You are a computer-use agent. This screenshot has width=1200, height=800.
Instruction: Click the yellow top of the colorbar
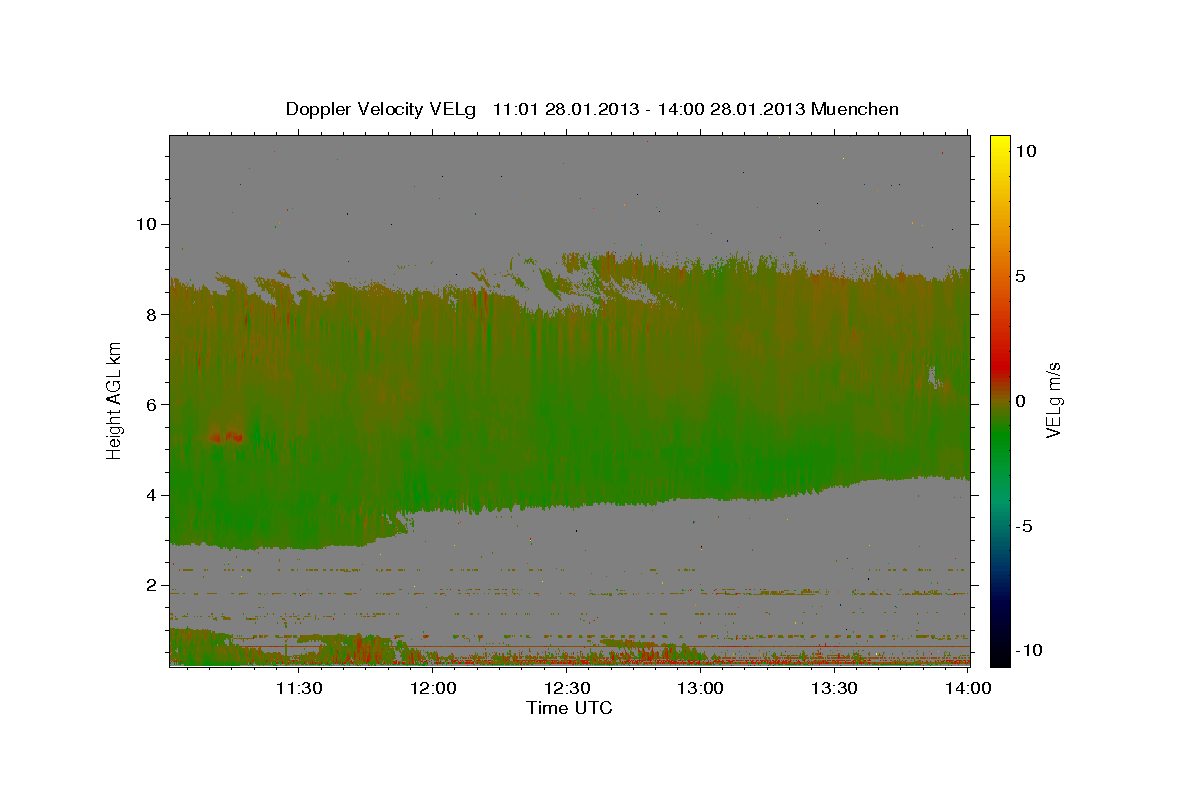(1000, 143)
